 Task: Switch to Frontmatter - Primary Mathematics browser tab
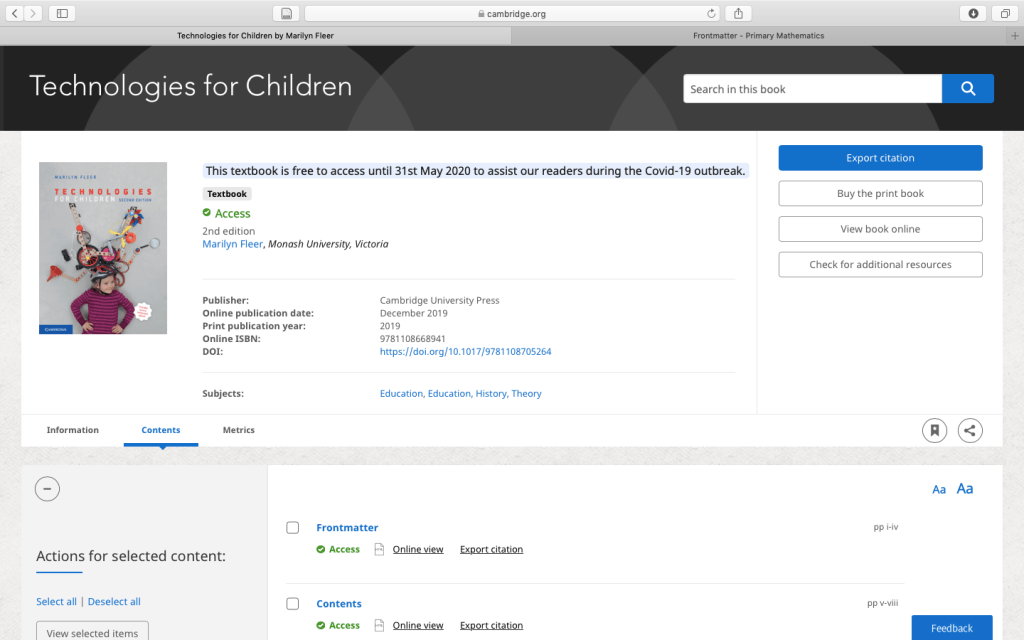pyautogui.click(x=758, y=36)
